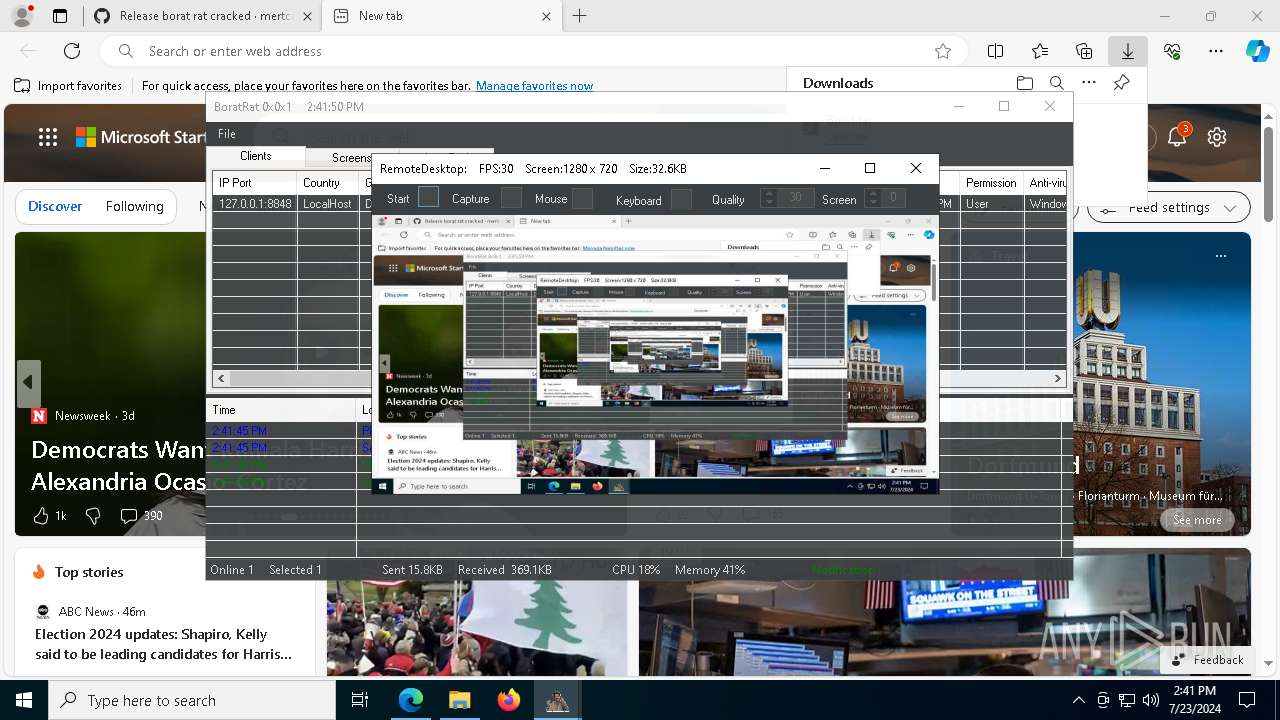Screen dimensions: 1280x720
Task: Dislike the Newsweek story
Action: click(93, 516)
